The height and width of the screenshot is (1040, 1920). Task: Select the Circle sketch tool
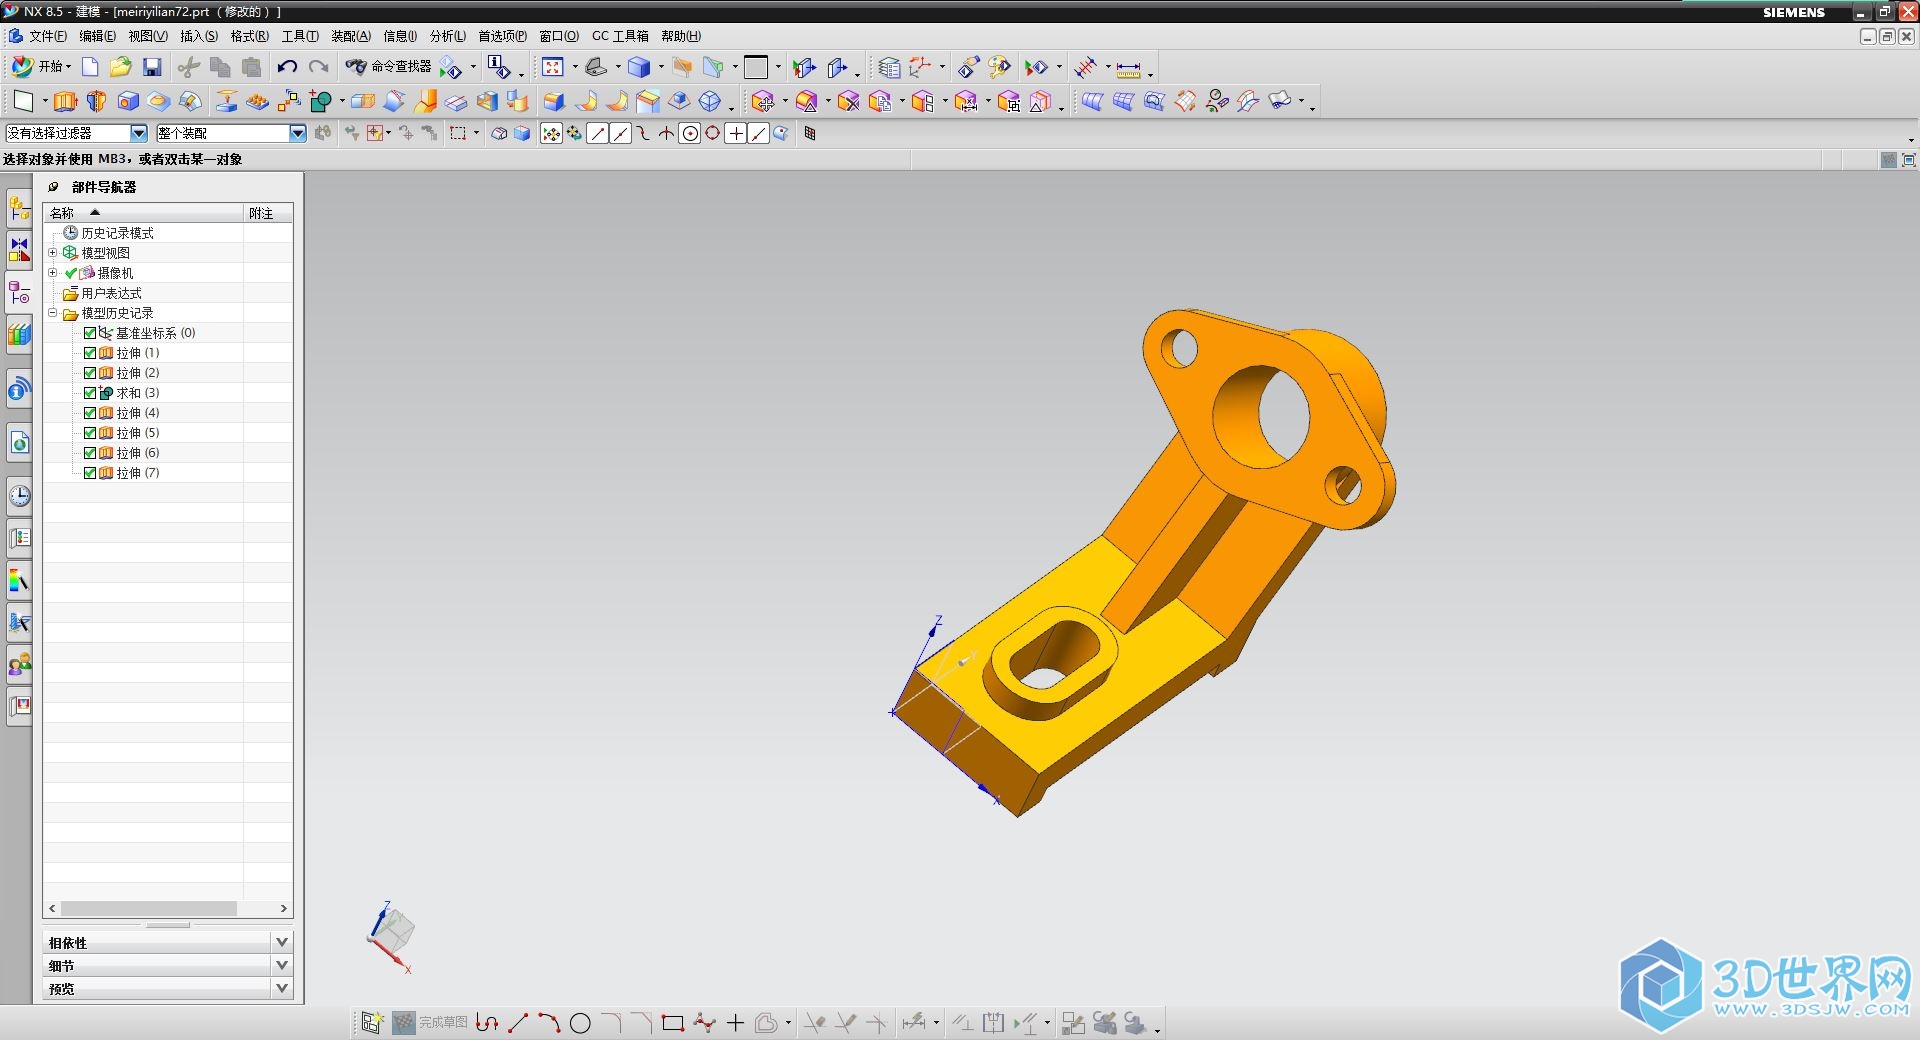(x=580, y=1023)
